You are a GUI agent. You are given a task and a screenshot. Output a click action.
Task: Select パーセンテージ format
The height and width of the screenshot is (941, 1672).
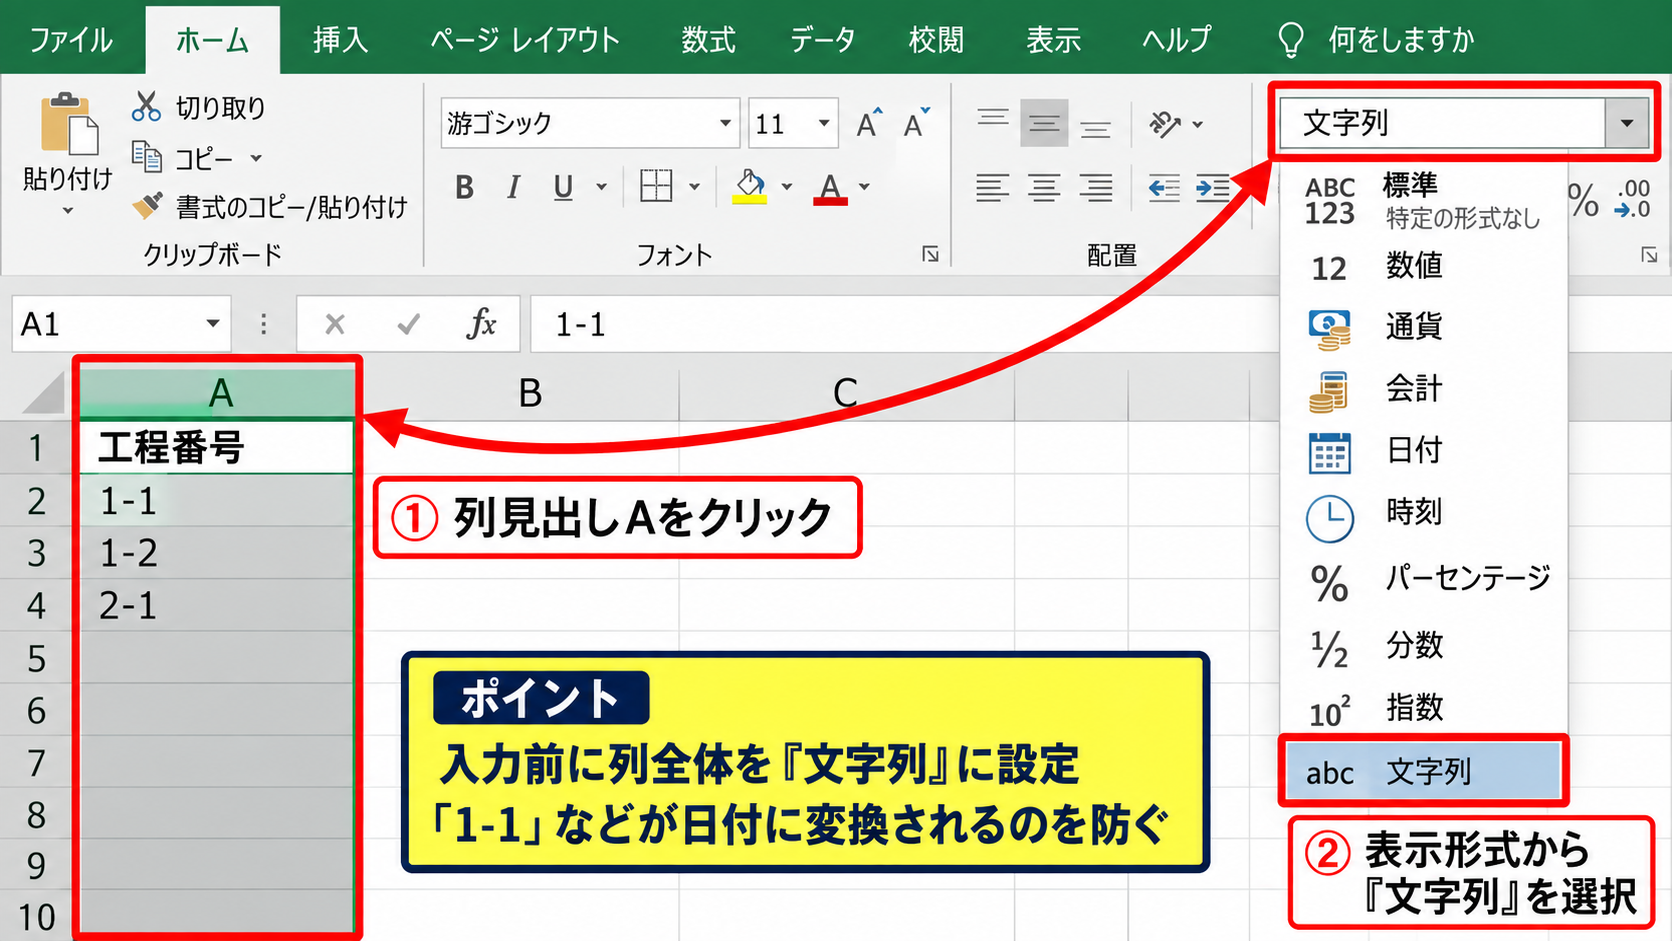pyautogui.click(x=1423, y=579)
